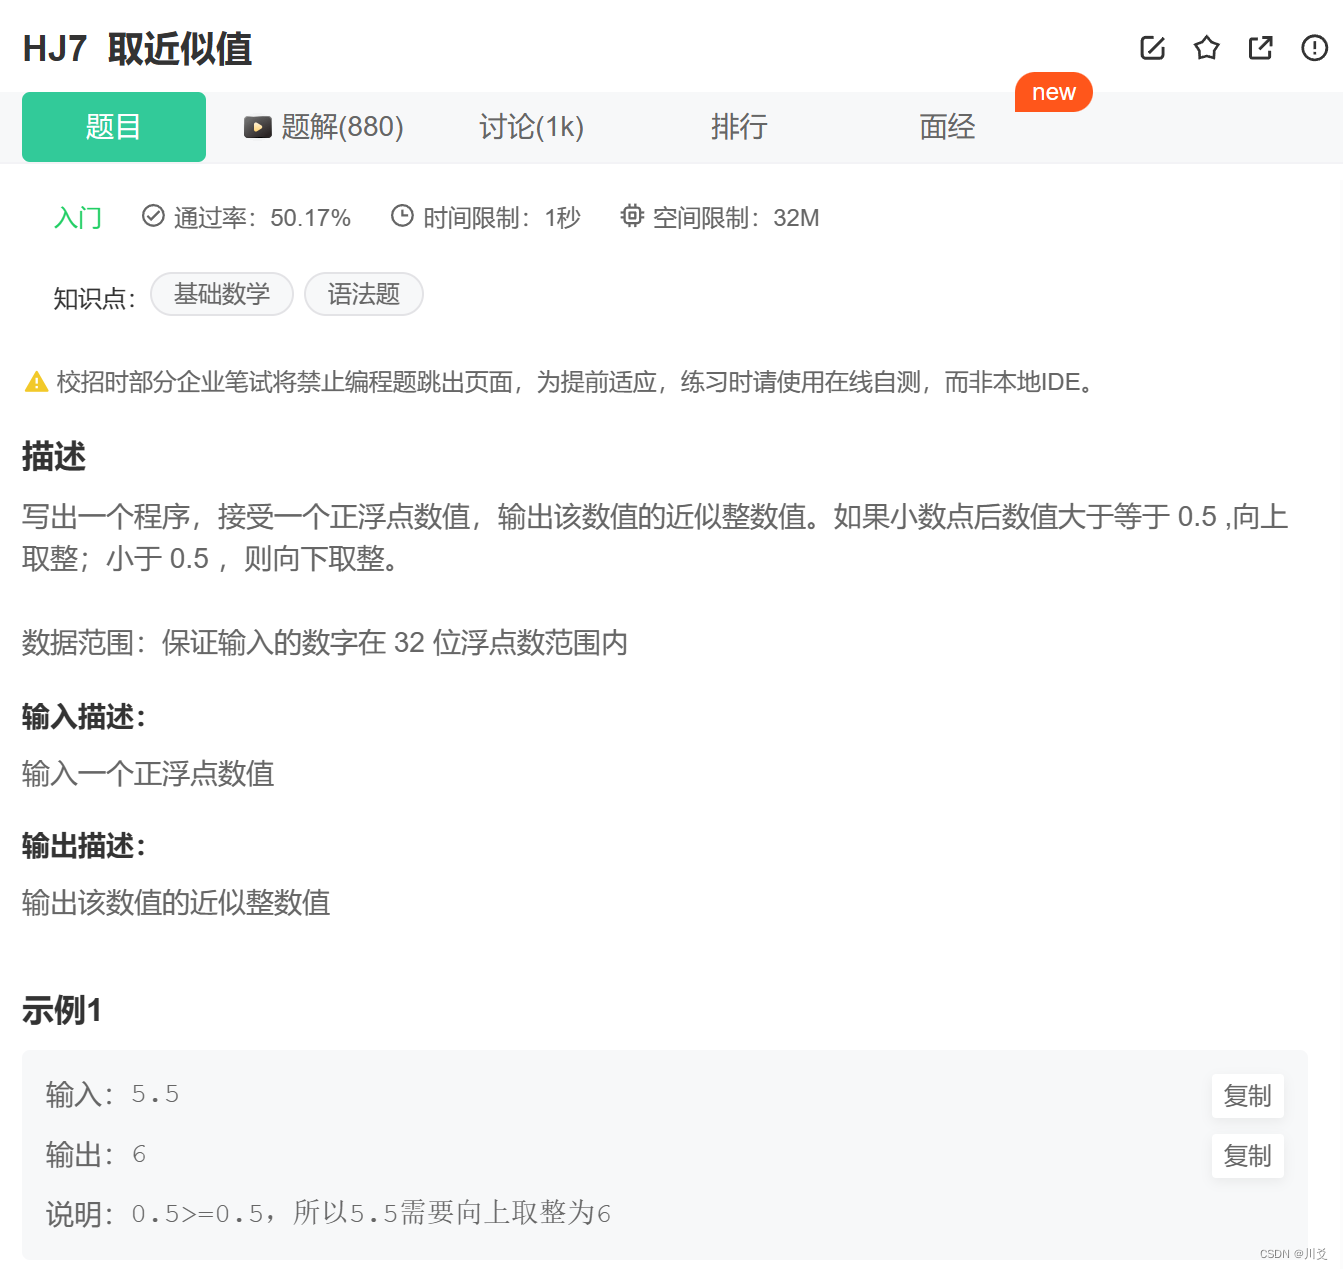Click the report problem exclamation icon
Image resolution: width=1343 pixels, height=1269 pixels.
coord(1314,48)
